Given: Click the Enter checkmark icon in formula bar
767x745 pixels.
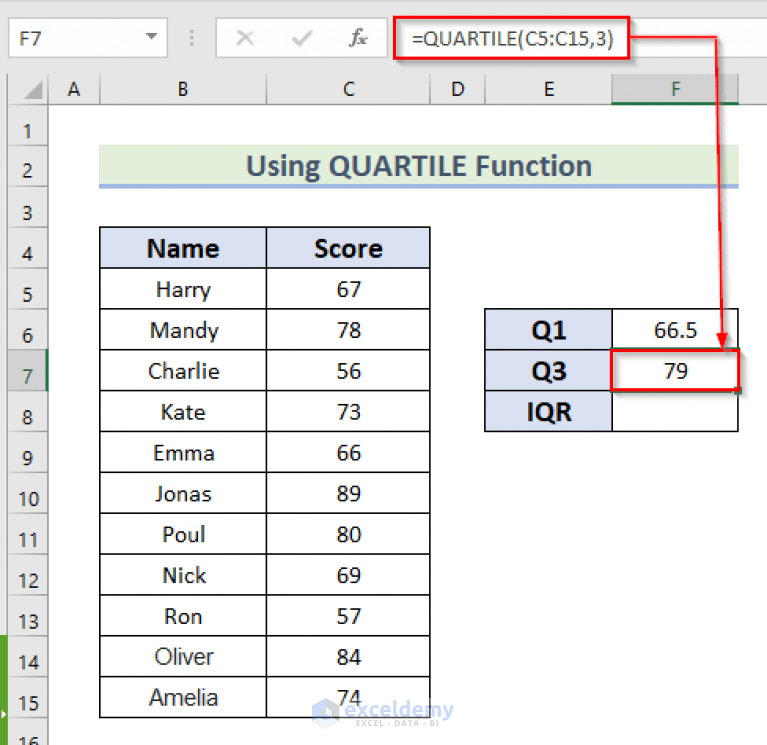Looking at the screenshot, I should (x=302, y=38).
